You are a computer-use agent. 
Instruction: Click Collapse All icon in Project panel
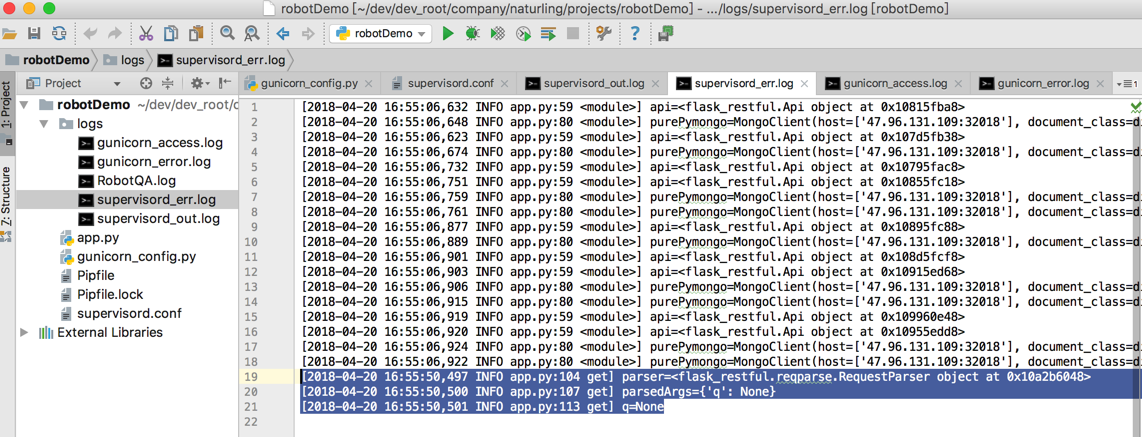pyautogui.click(x=168, y=83)
